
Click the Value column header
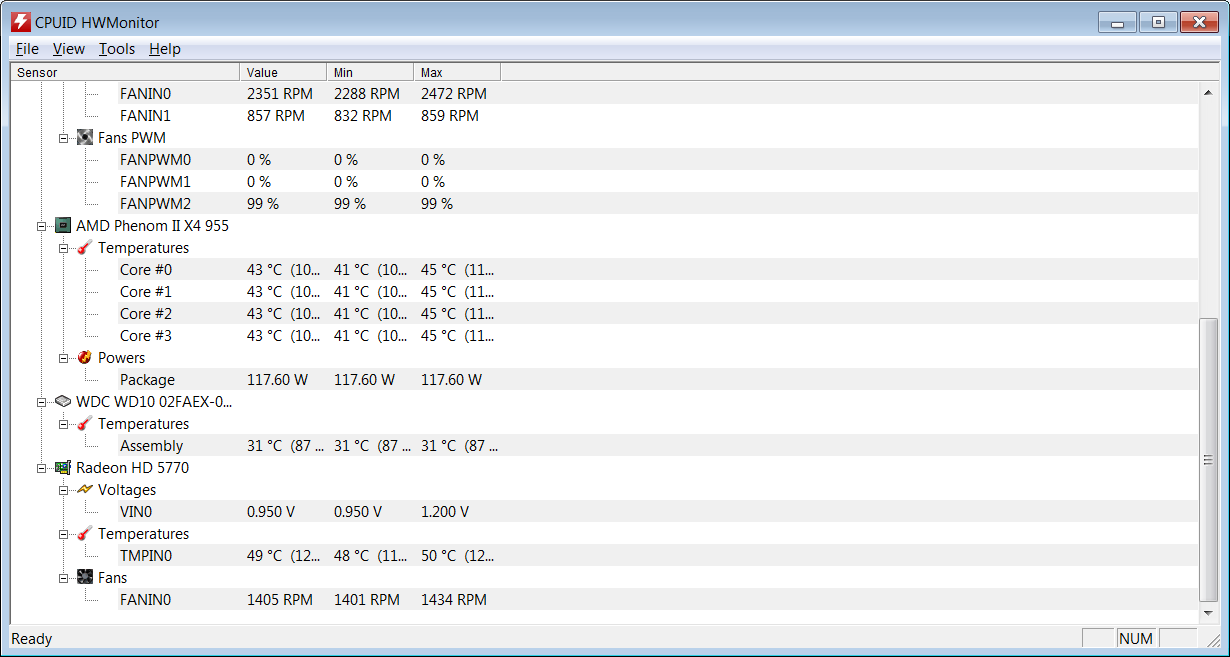(x=283, y=72)
